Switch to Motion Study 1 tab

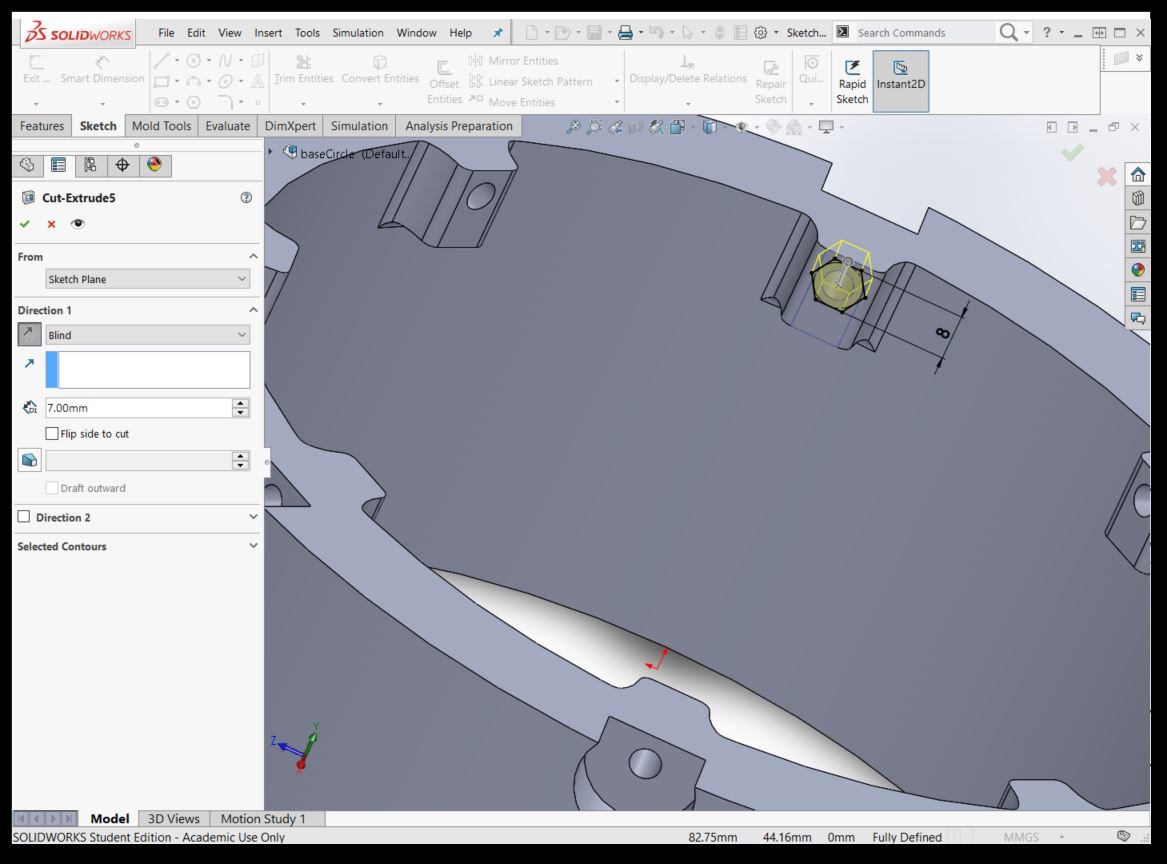click(x=263, y=819)
